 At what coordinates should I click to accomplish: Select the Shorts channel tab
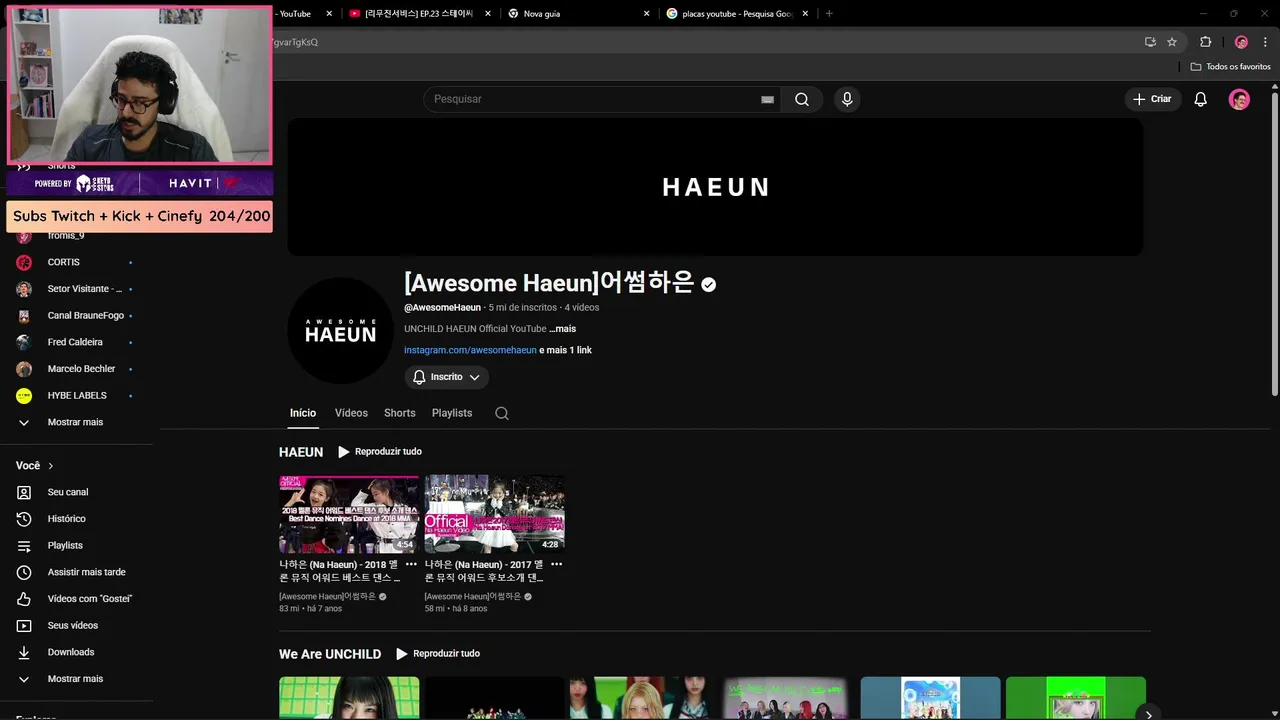tap(399, 413)
